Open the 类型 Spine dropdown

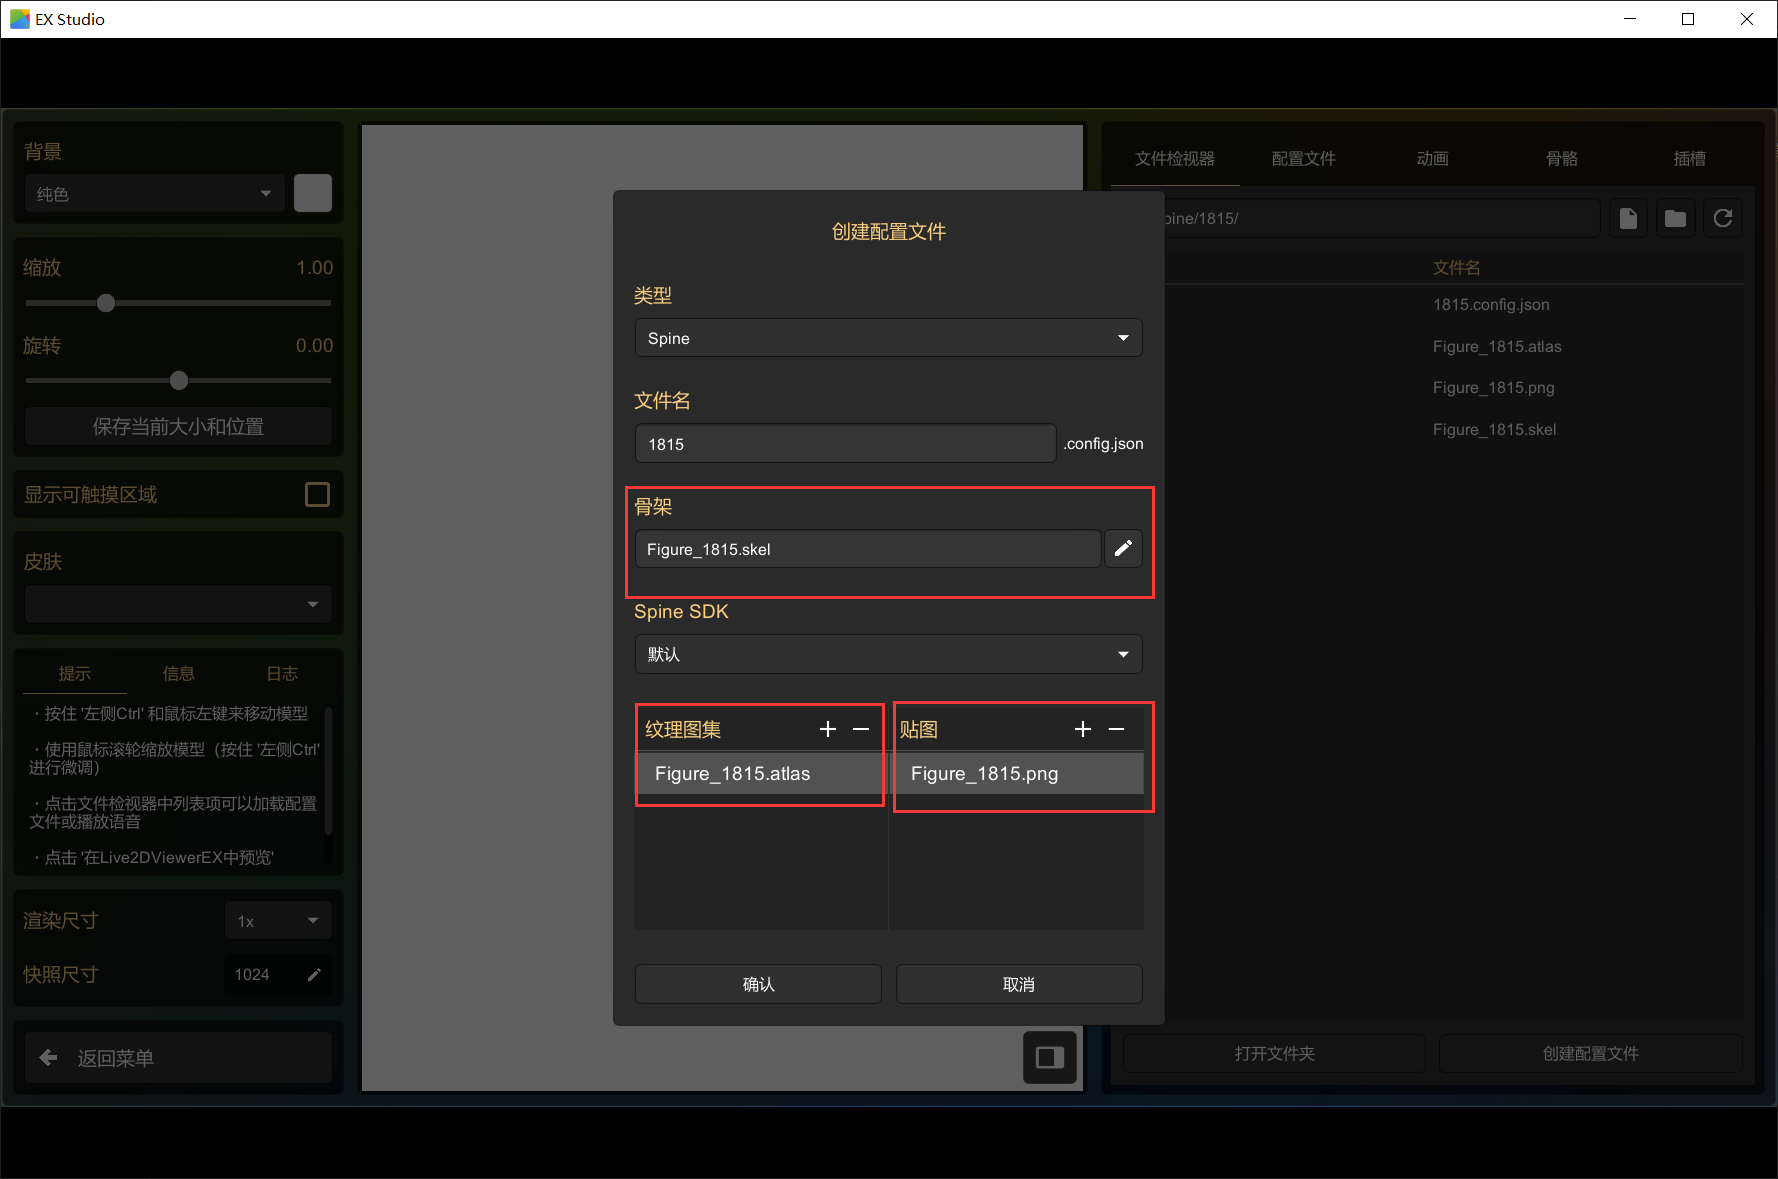pyautogui.click(x=888, y=338)
